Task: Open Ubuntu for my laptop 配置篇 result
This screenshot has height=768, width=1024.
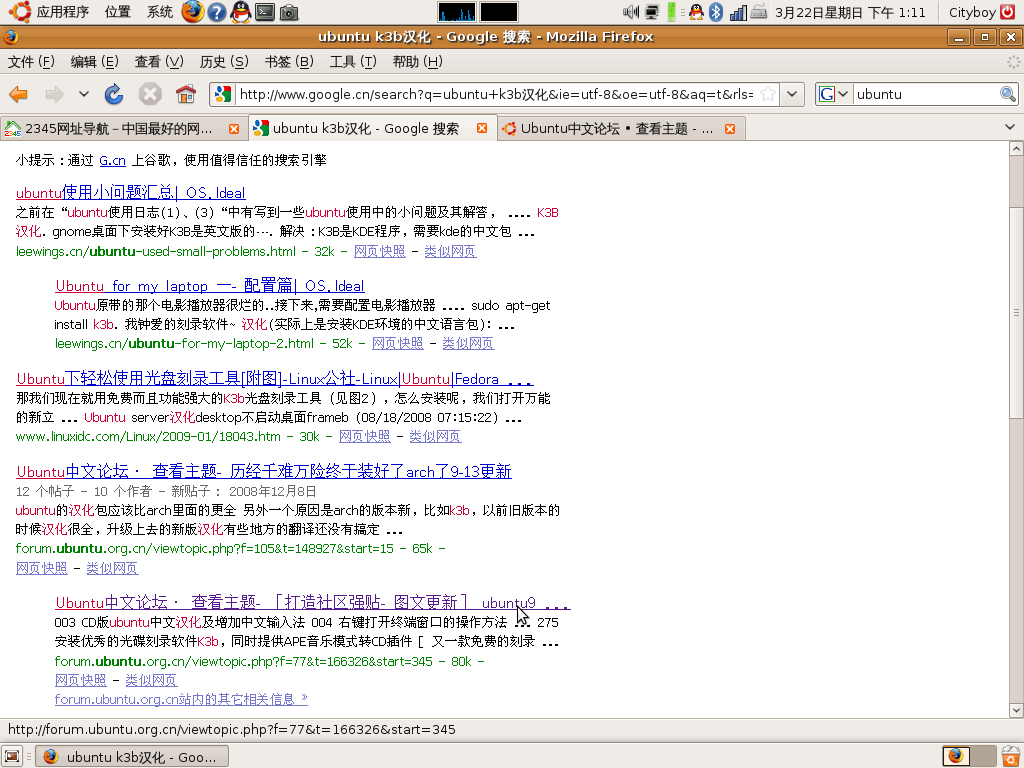Action: [x=210, y=286]
